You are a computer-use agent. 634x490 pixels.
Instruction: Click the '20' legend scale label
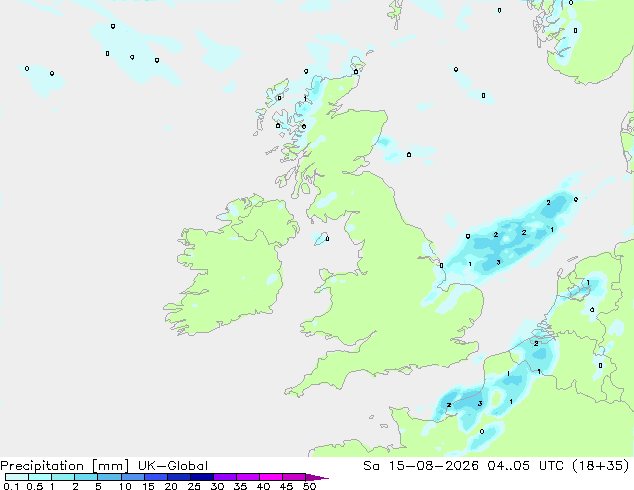pos(171,486)
